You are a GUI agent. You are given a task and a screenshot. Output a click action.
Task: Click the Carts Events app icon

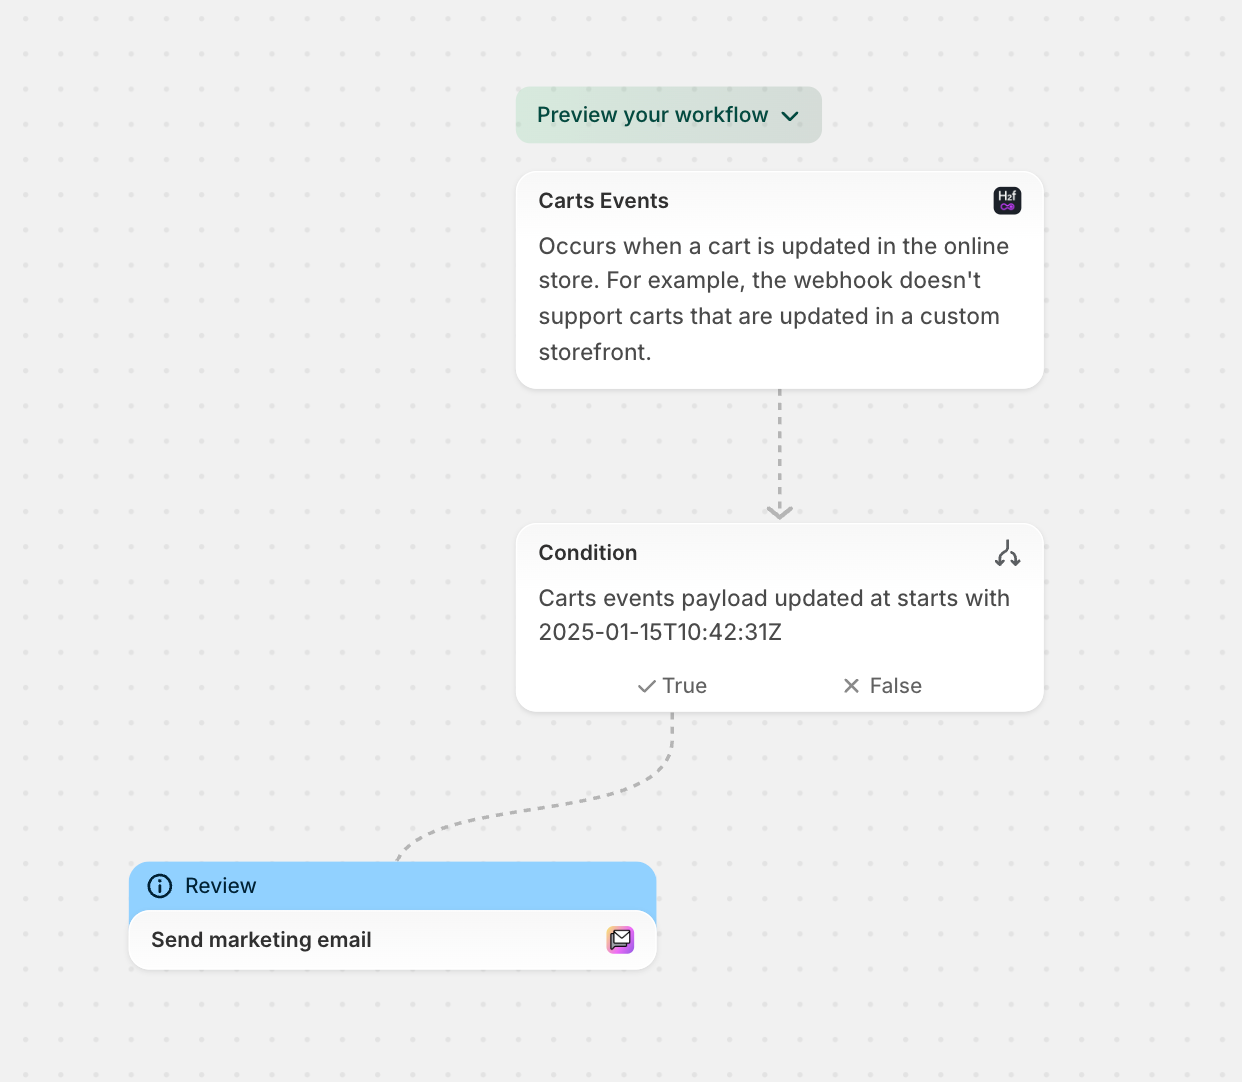[1007, 201]
